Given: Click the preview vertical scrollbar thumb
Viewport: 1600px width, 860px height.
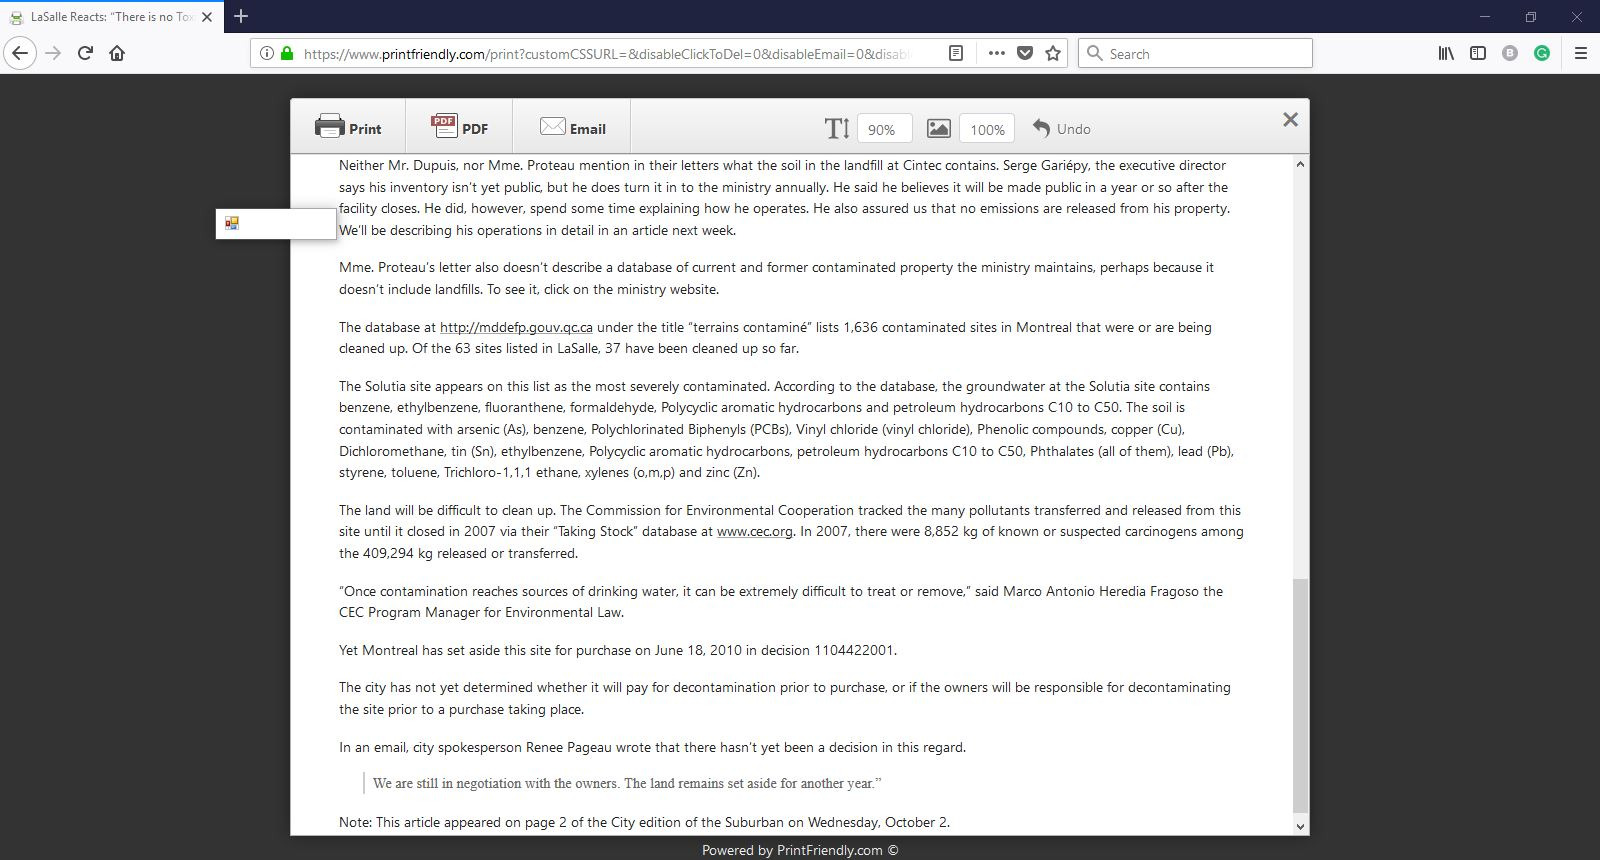Looking at the screenshot, I should click(x=1300, y=695).
